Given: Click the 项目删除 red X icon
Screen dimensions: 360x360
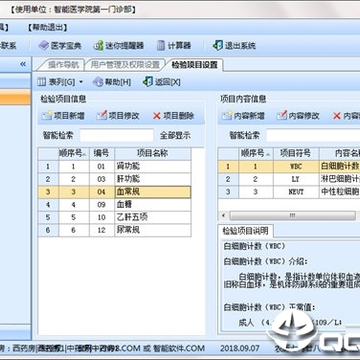Looking at the screenshot, I should 157,116.
